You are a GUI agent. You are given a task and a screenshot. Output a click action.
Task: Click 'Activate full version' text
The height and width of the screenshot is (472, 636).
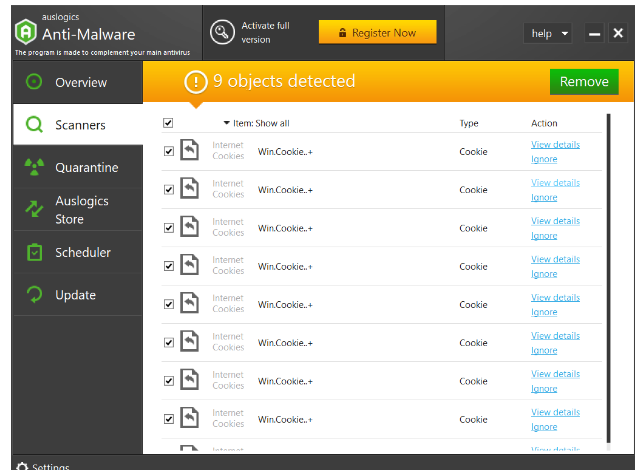click(x=265, y=32)
